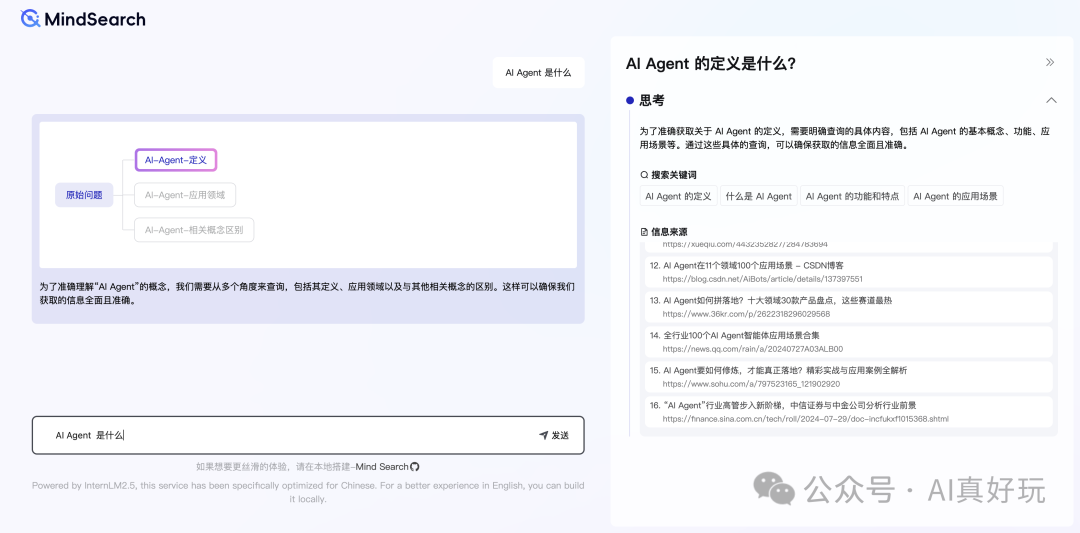Collapse the 思考 section chevron
Viewport: 1080px width, 533px height.
point(1051,100)
